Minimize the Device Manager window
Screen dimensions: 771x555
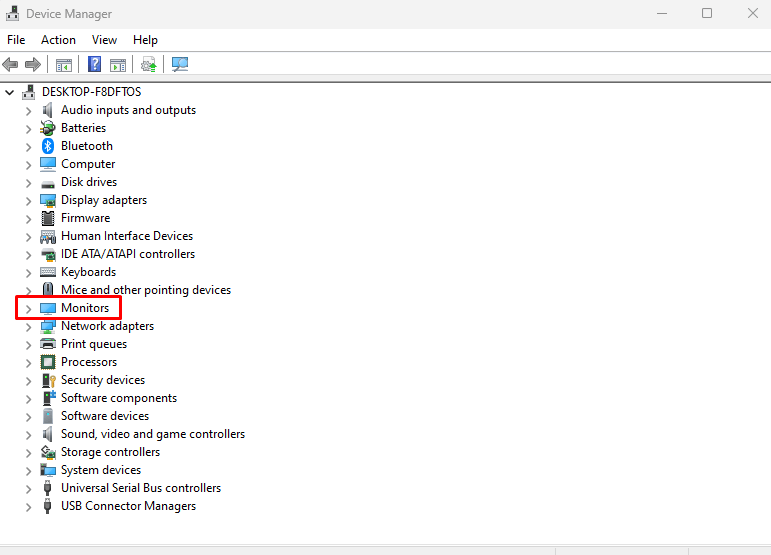click(x=662, y=14)
